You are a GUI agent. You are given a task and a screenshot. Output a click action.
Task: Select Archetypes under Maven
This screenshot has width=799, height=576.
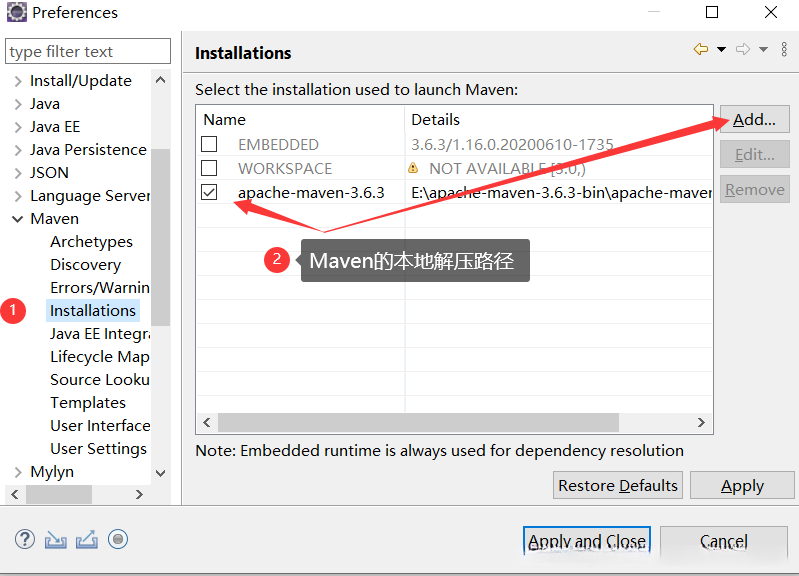coord(91,242)
